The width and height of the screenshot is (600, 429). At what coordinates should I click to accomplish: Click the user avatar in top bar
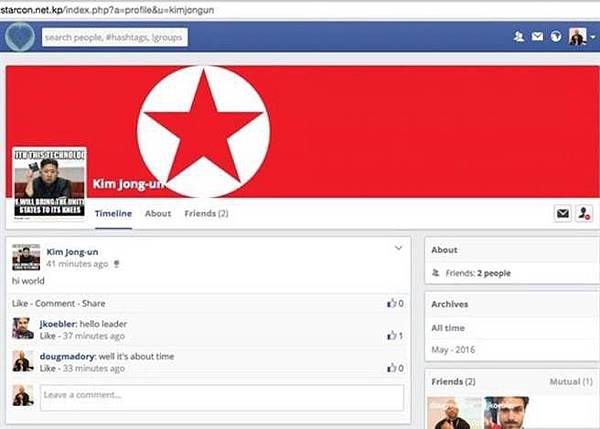coord(577,37)
